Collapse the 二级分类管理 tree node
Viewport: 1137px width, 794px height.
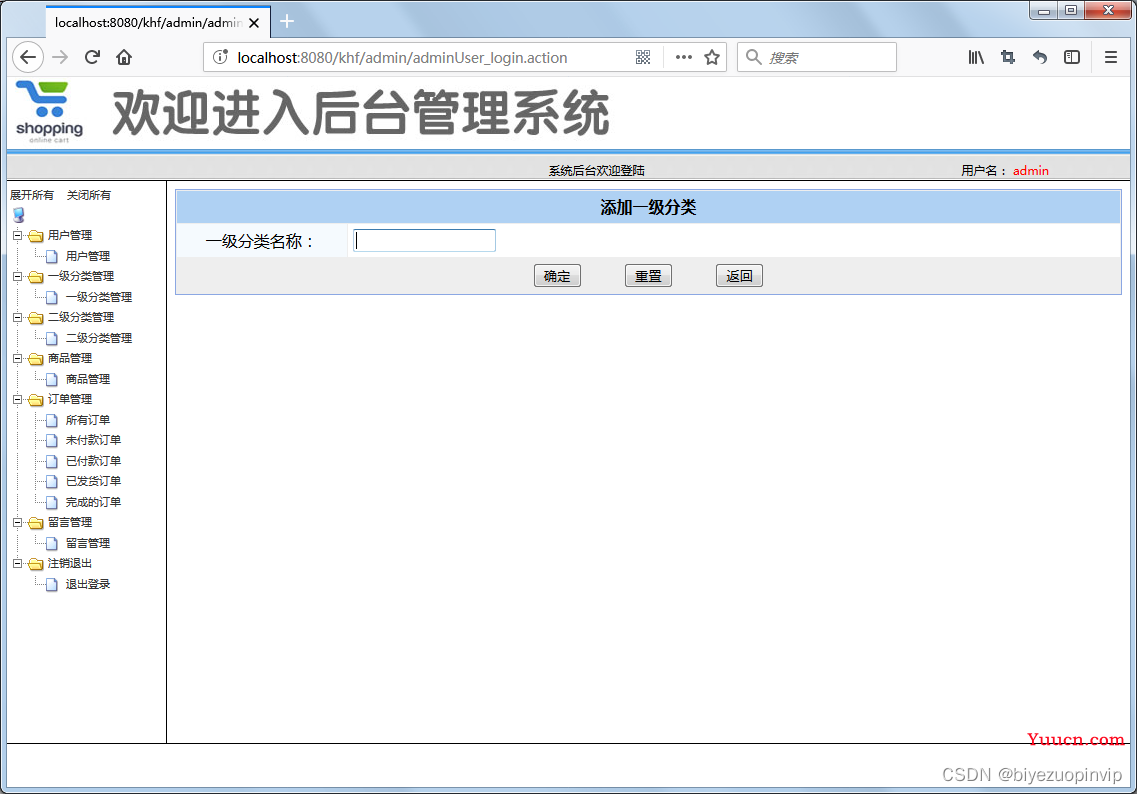[17, 317]
